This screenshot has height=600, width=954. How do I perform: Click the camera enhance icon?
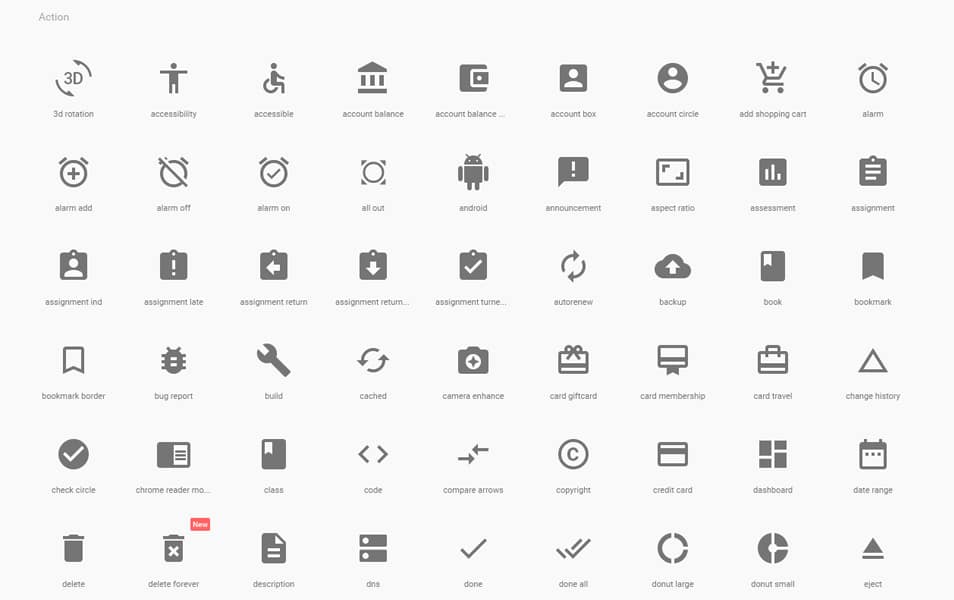pos(472,359)
